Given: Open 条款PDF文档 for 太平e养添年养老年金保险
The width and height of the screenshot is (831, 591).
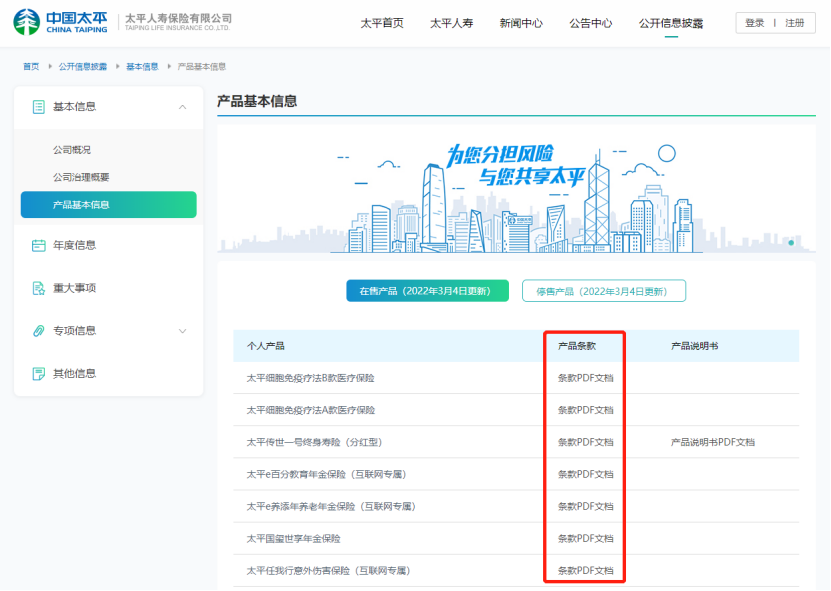Looking at the screenshot, I should point(585,507).
